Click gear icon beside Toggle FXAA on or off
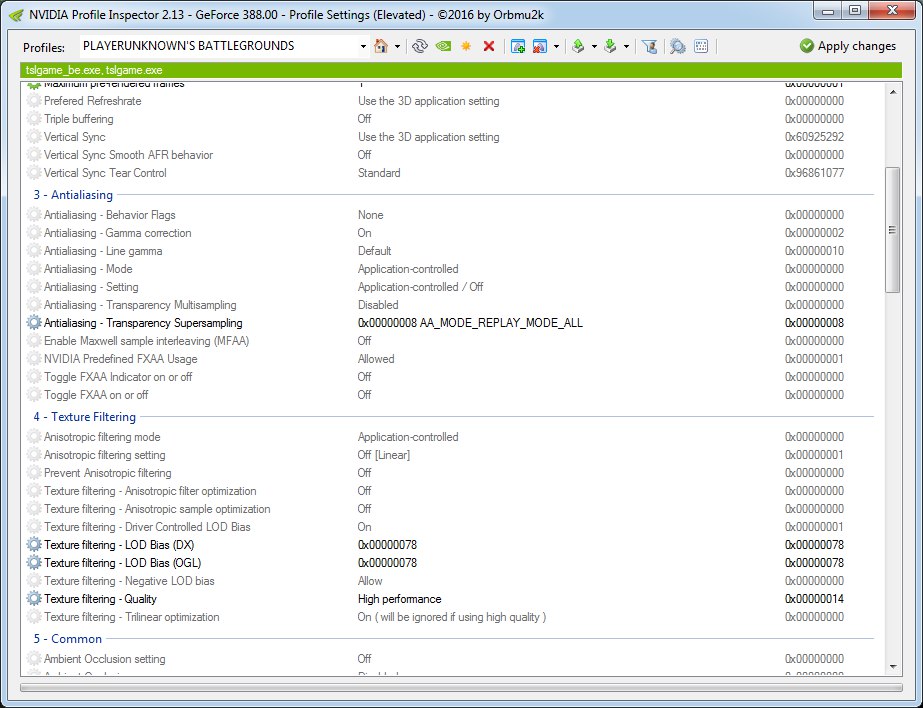 click(34, 394)
